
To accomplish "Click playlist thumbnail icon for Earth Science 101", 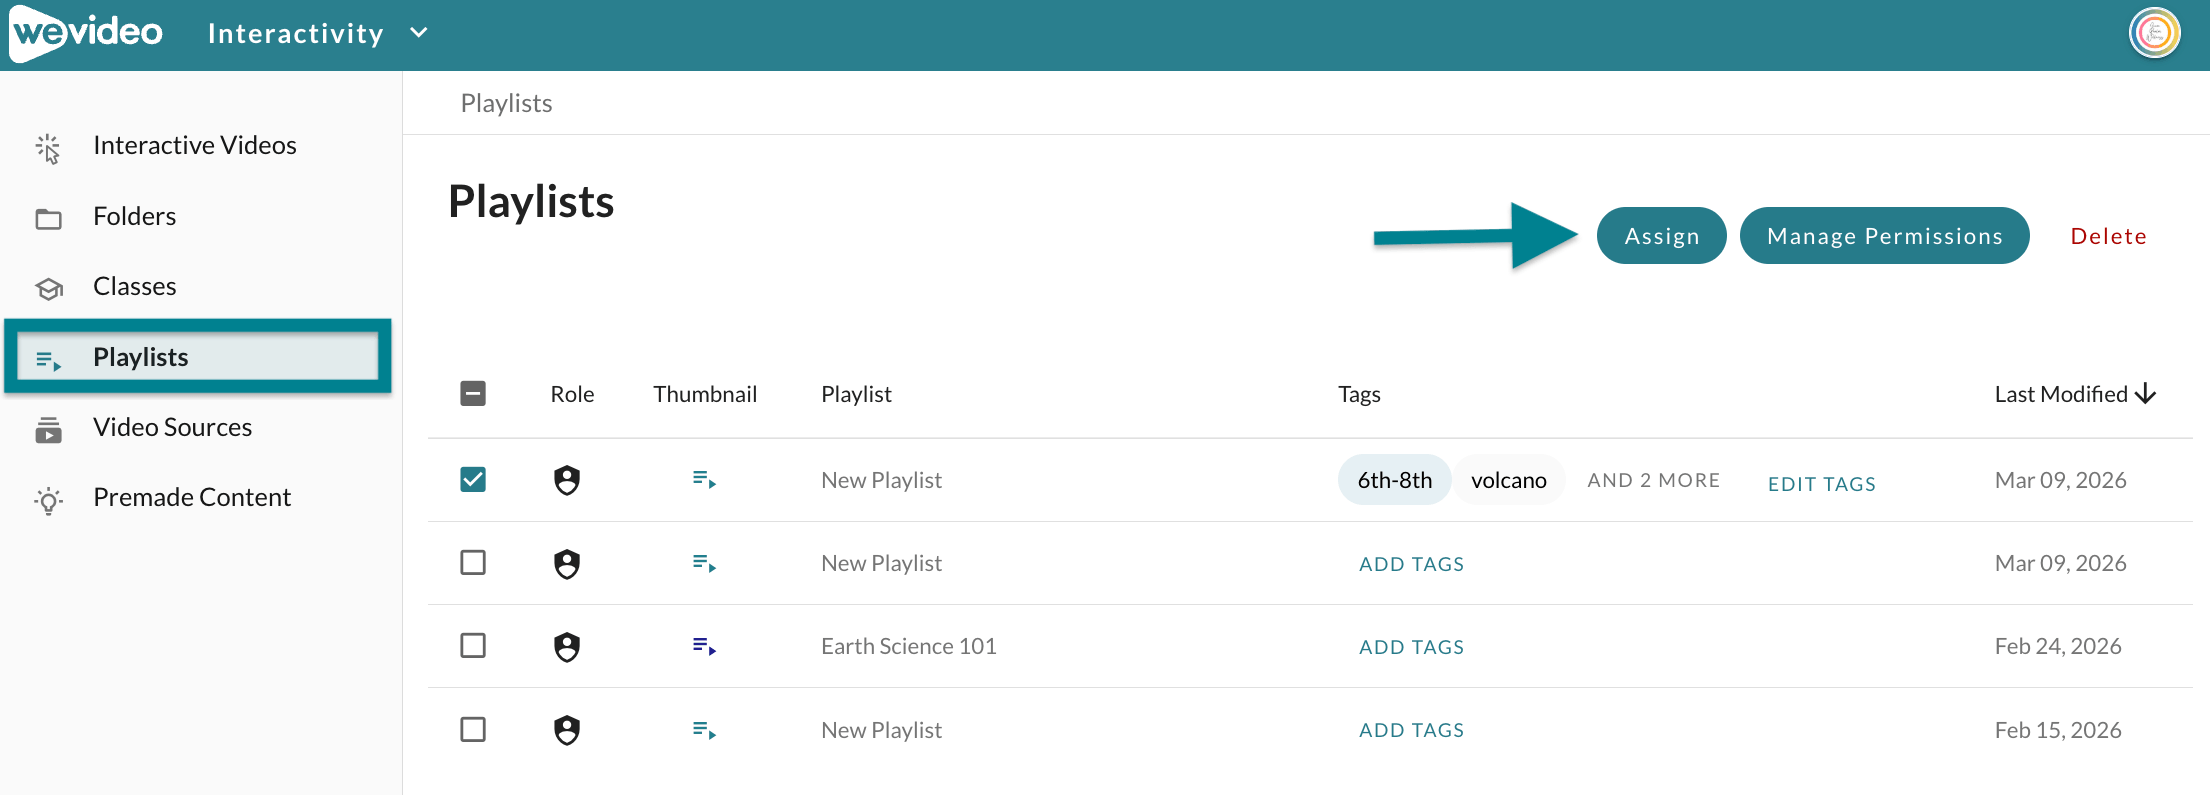I will [x=704, y=647].
